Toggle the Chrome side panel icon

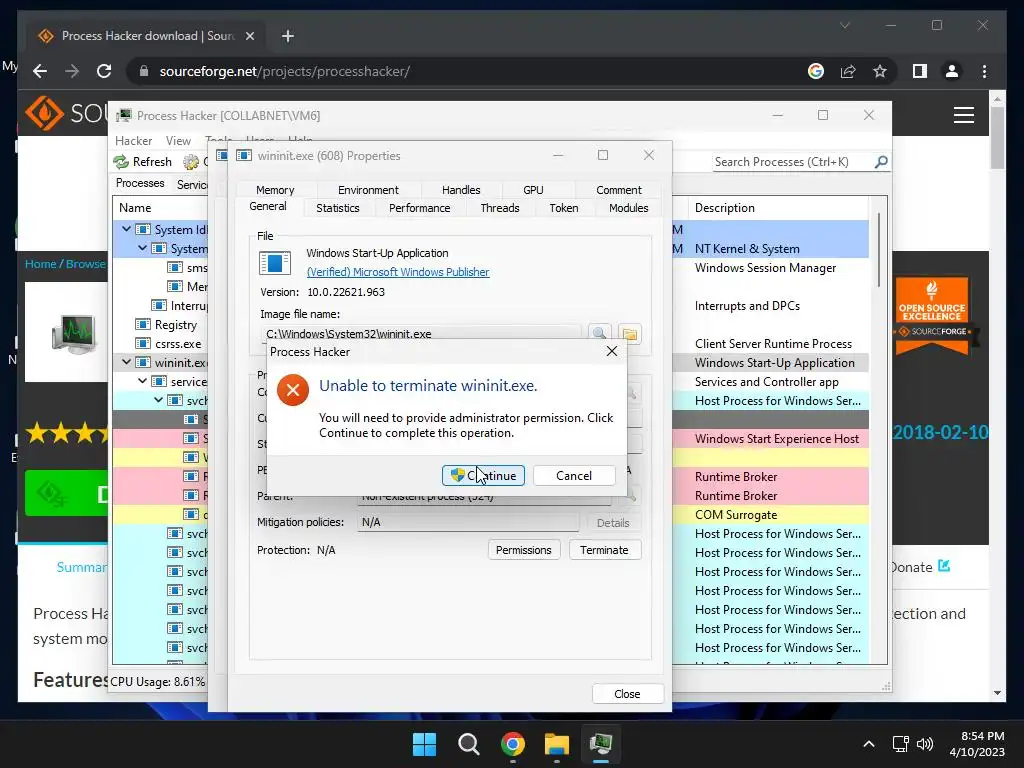(x=920, y=71)
